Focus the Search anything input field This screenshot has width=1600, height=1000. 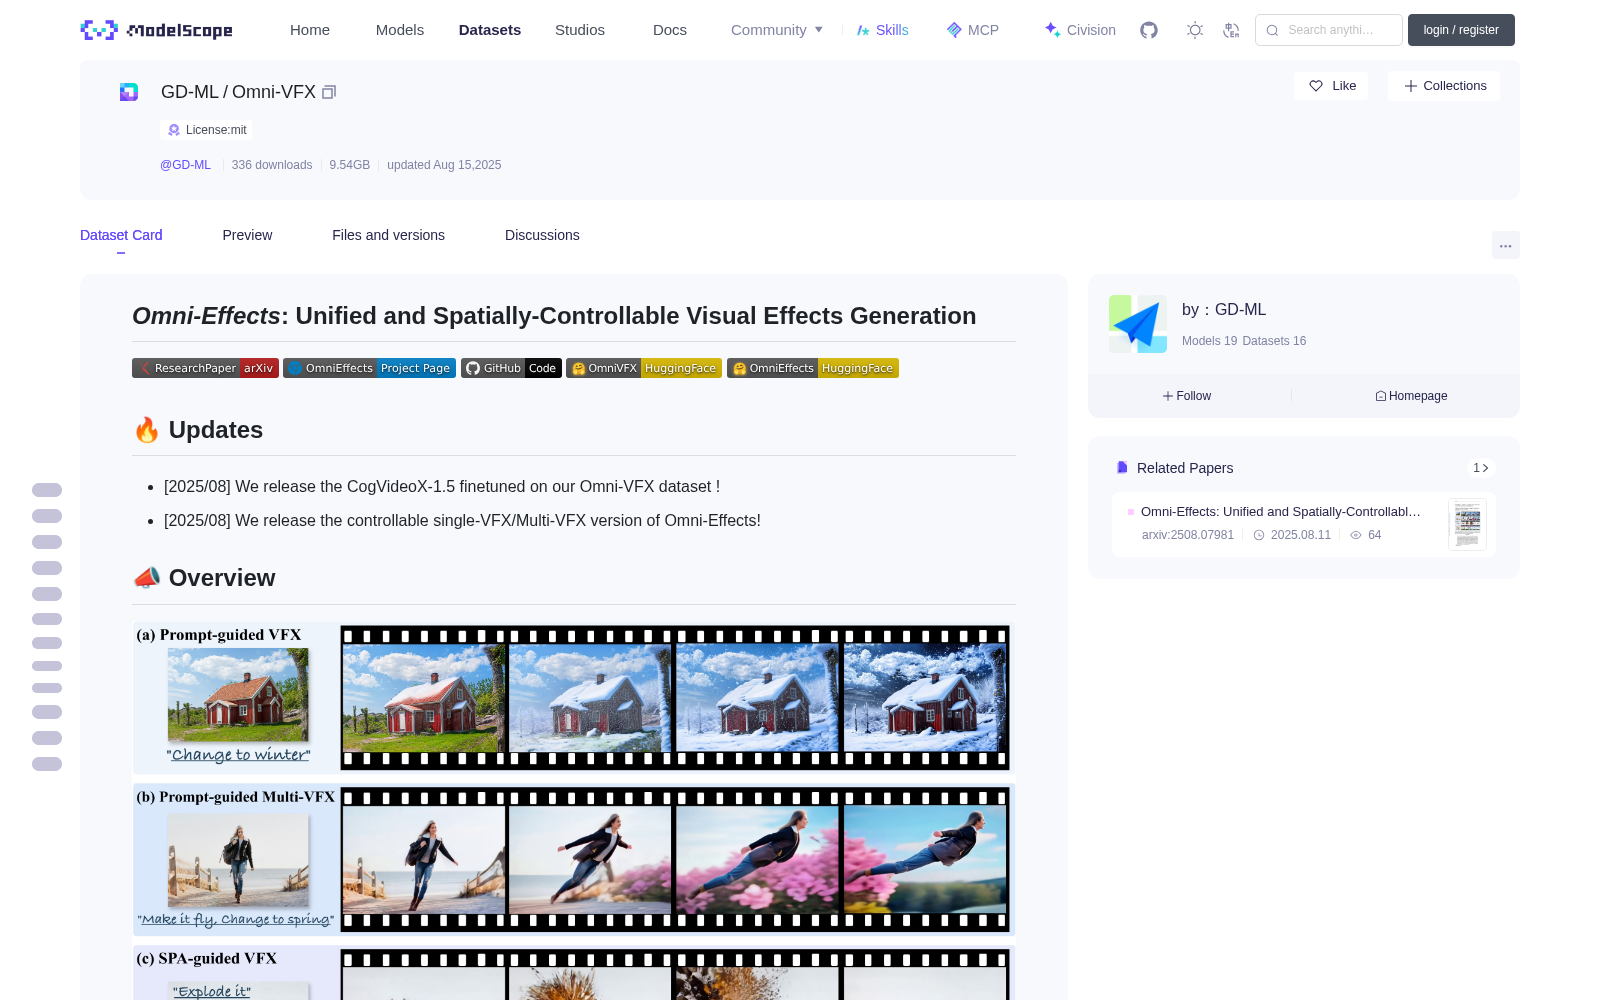[x=1329, y=30]
